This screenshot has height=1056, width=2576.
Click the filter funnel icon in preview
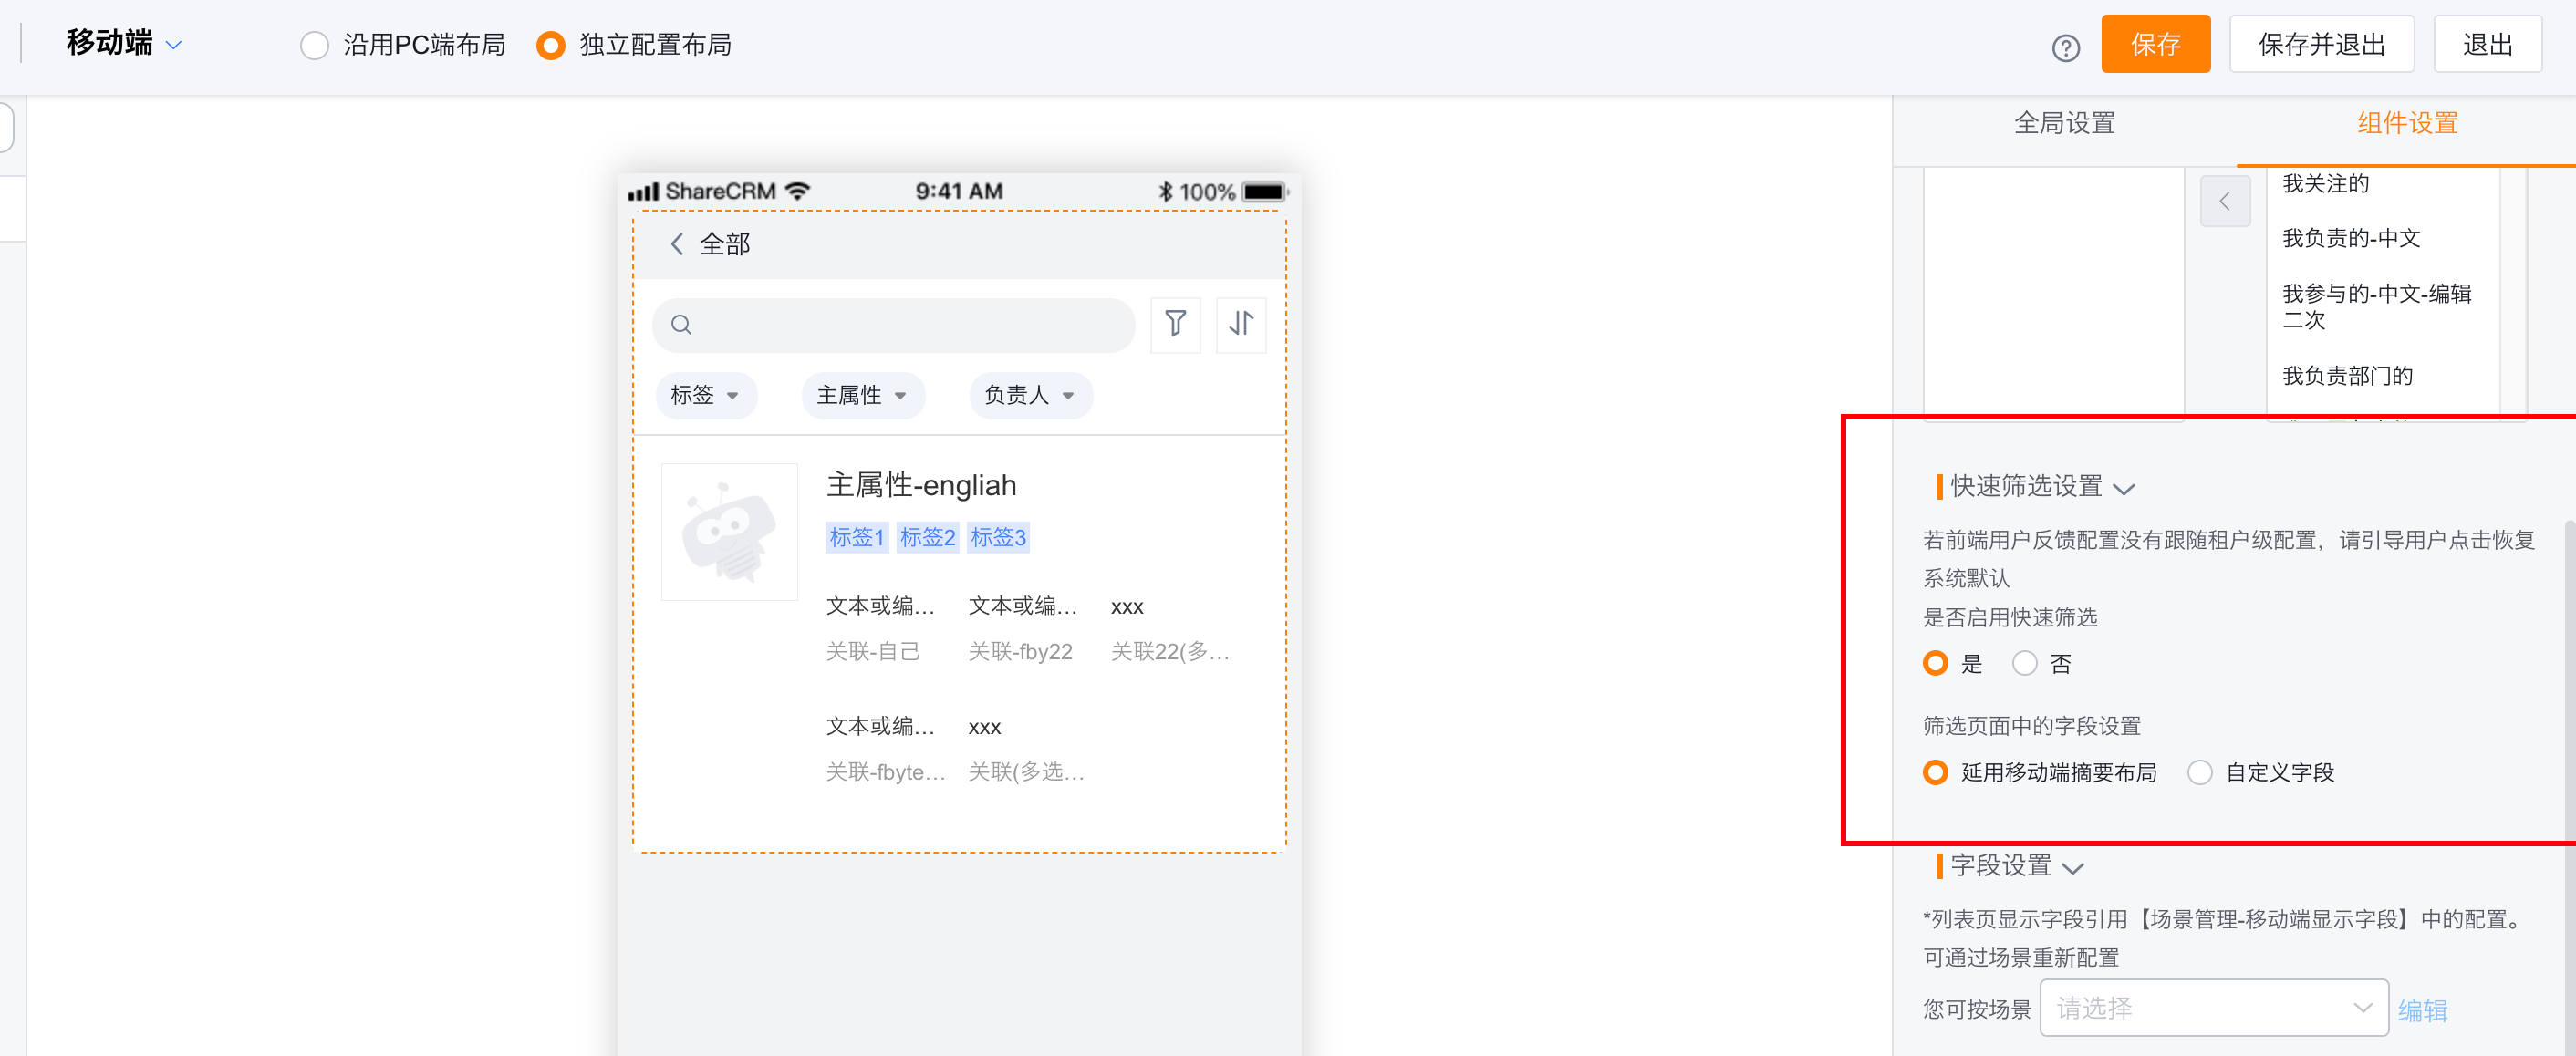point(1175,324)
